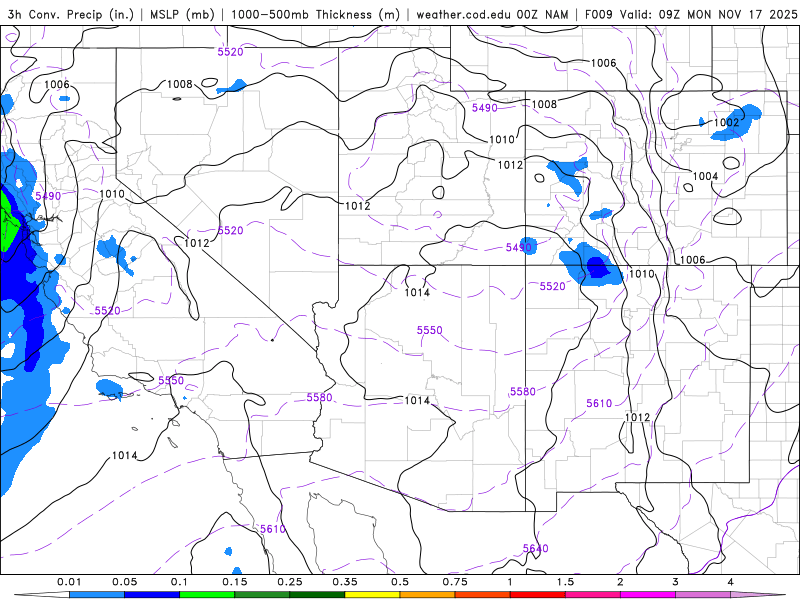Click the '0.01' legend value
The height and width of the screenshot is (600, 800).
click(69, 582)
